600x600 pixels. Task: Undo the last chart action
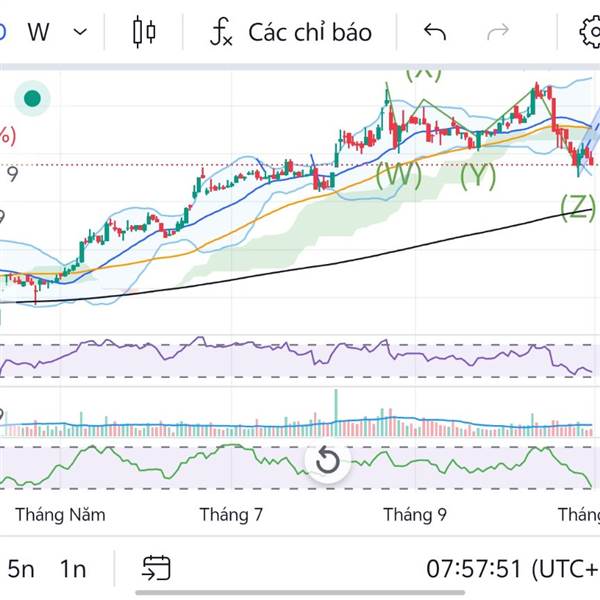click(x=434, y=32)
